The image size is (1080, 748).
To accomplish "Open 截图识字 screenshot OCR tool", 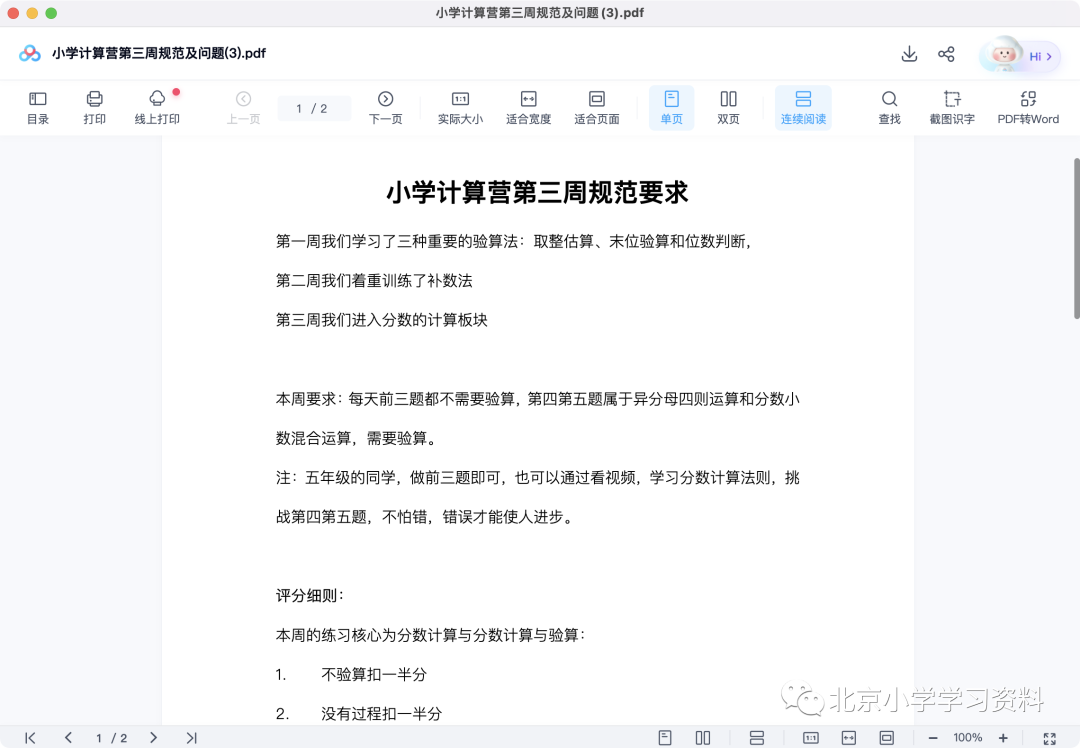I will point(952,108).
